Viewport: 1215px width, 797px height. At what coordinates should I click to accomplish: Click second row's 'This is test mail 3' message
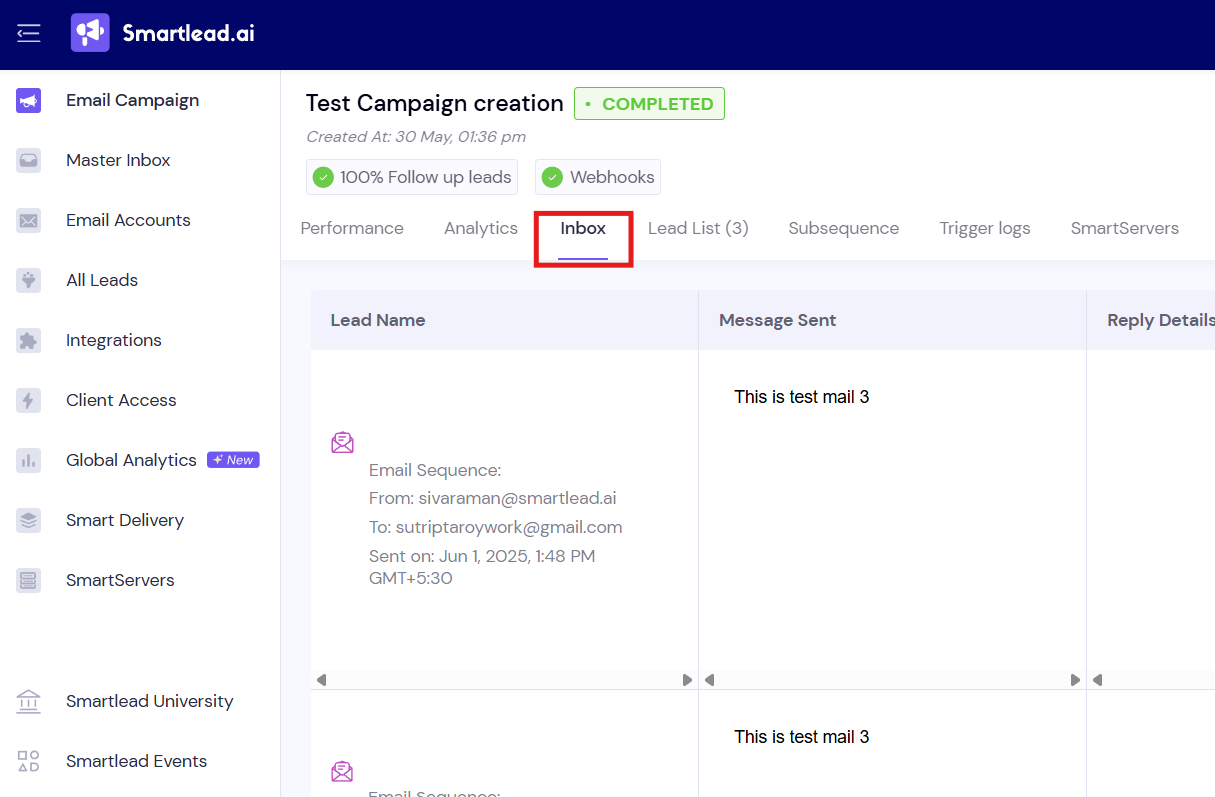tap(802, 737)
